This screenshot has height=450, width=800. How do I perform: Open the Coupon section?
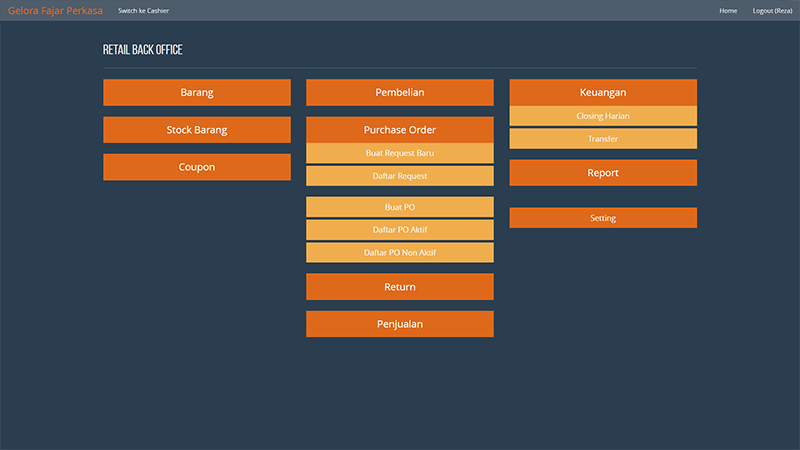tap(197, 167)
